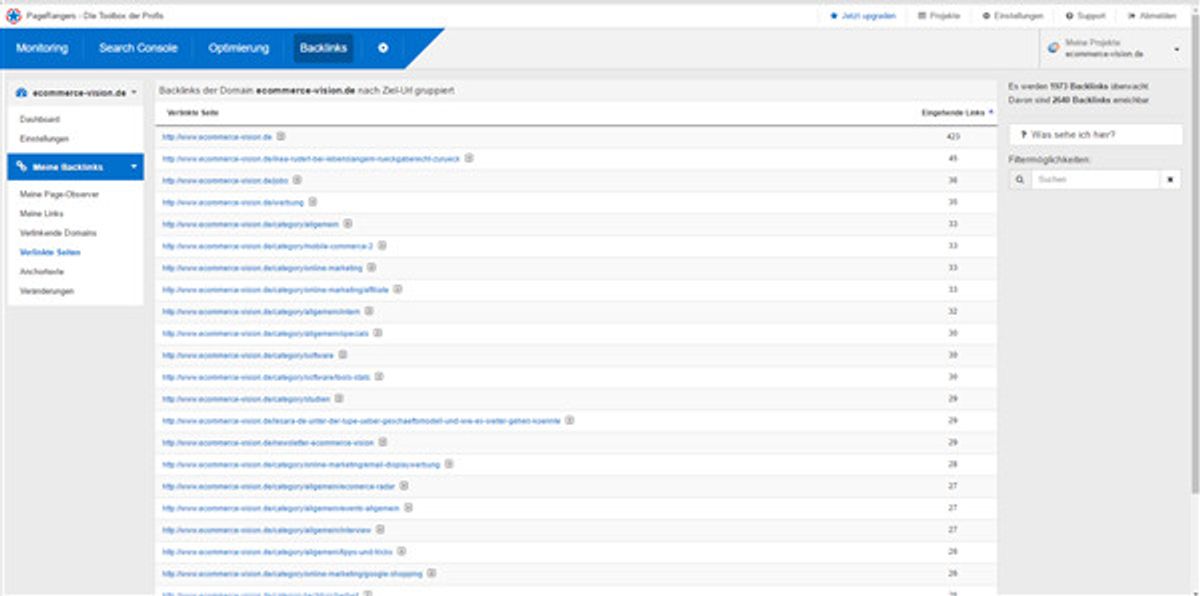Image resolution: width=1200 pixels, height=596 pixels.
Task: Focus the Suchen filter input field
Action: click(1096, 180)
